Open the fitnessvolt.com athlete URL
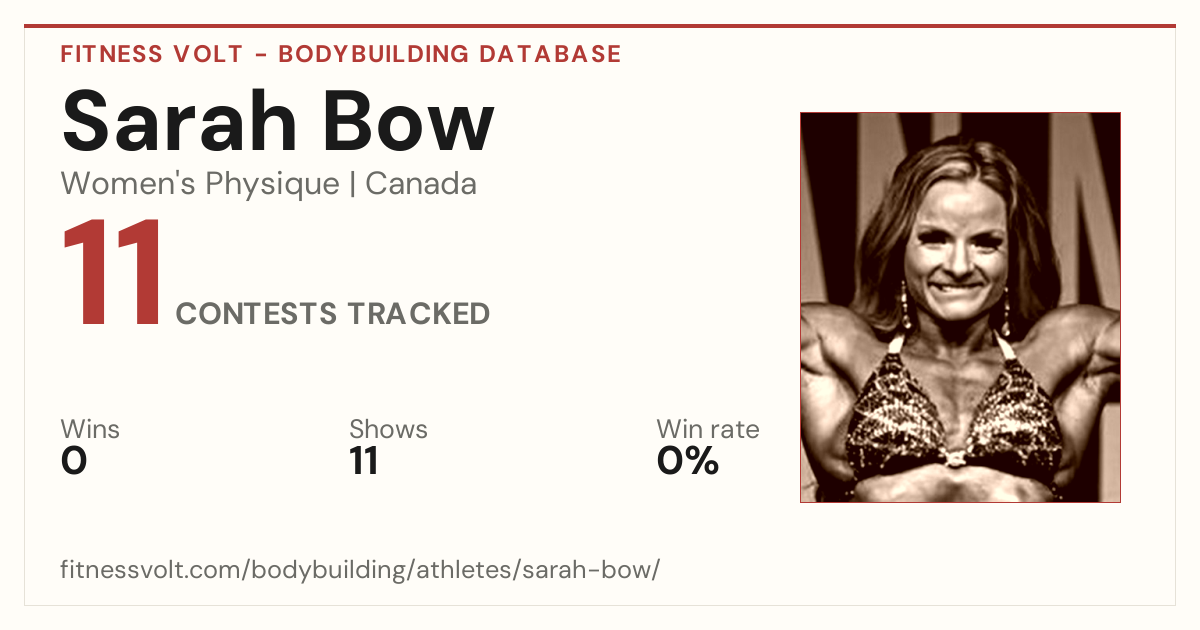 coord(360,571)
